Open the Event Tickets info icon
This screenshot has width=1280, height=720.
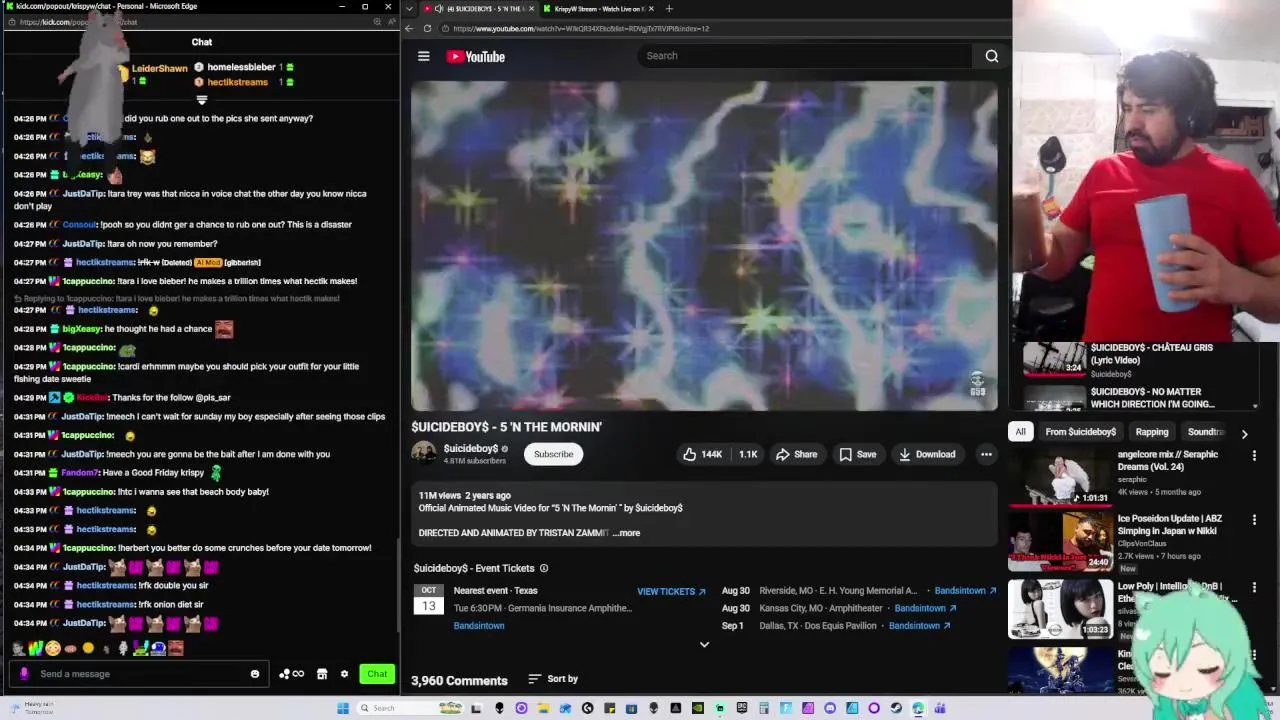click(x=544, y=568)
